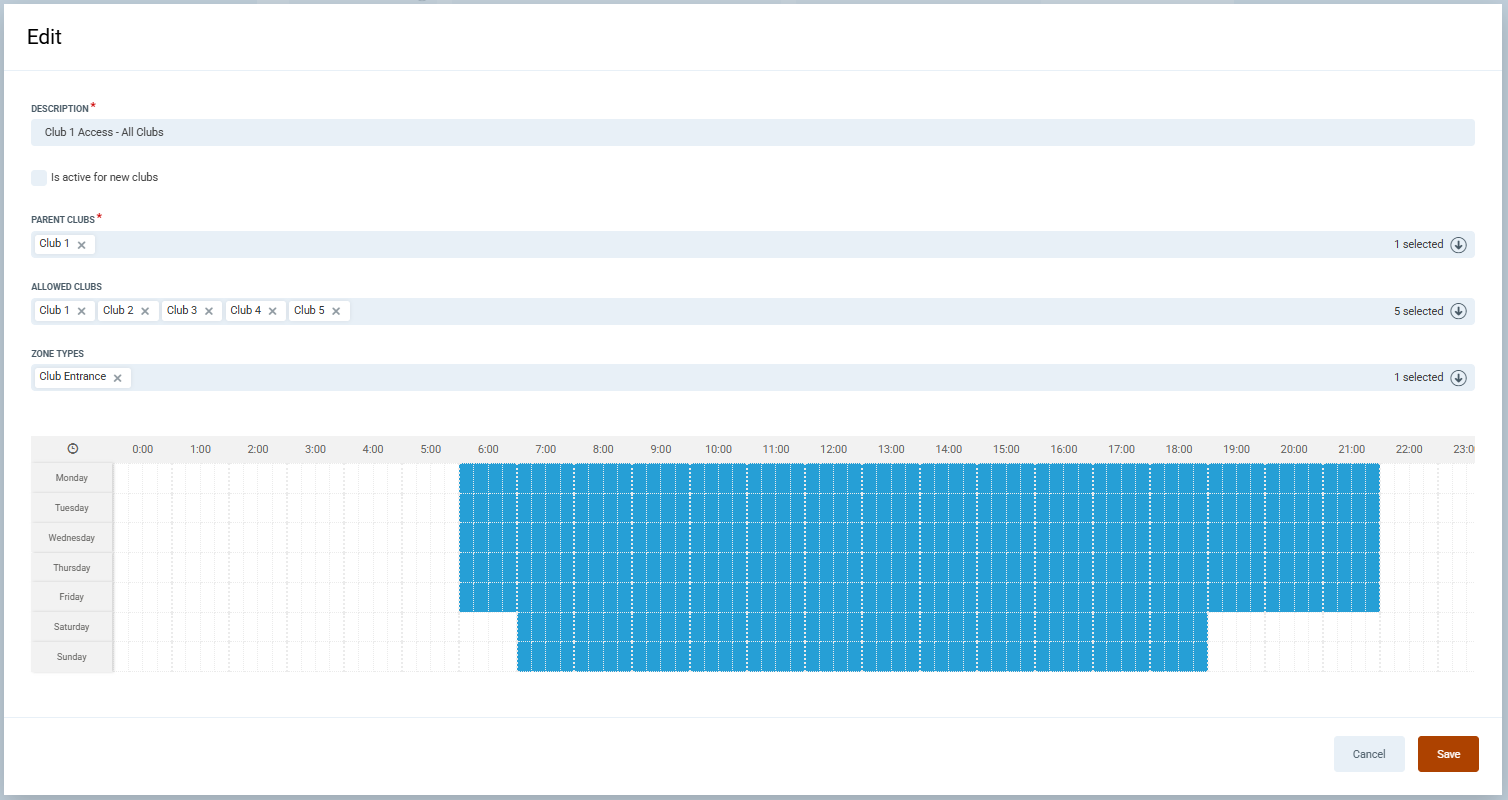Click into the Description text field
1508x800 pixels.
(x=752, y=132)
